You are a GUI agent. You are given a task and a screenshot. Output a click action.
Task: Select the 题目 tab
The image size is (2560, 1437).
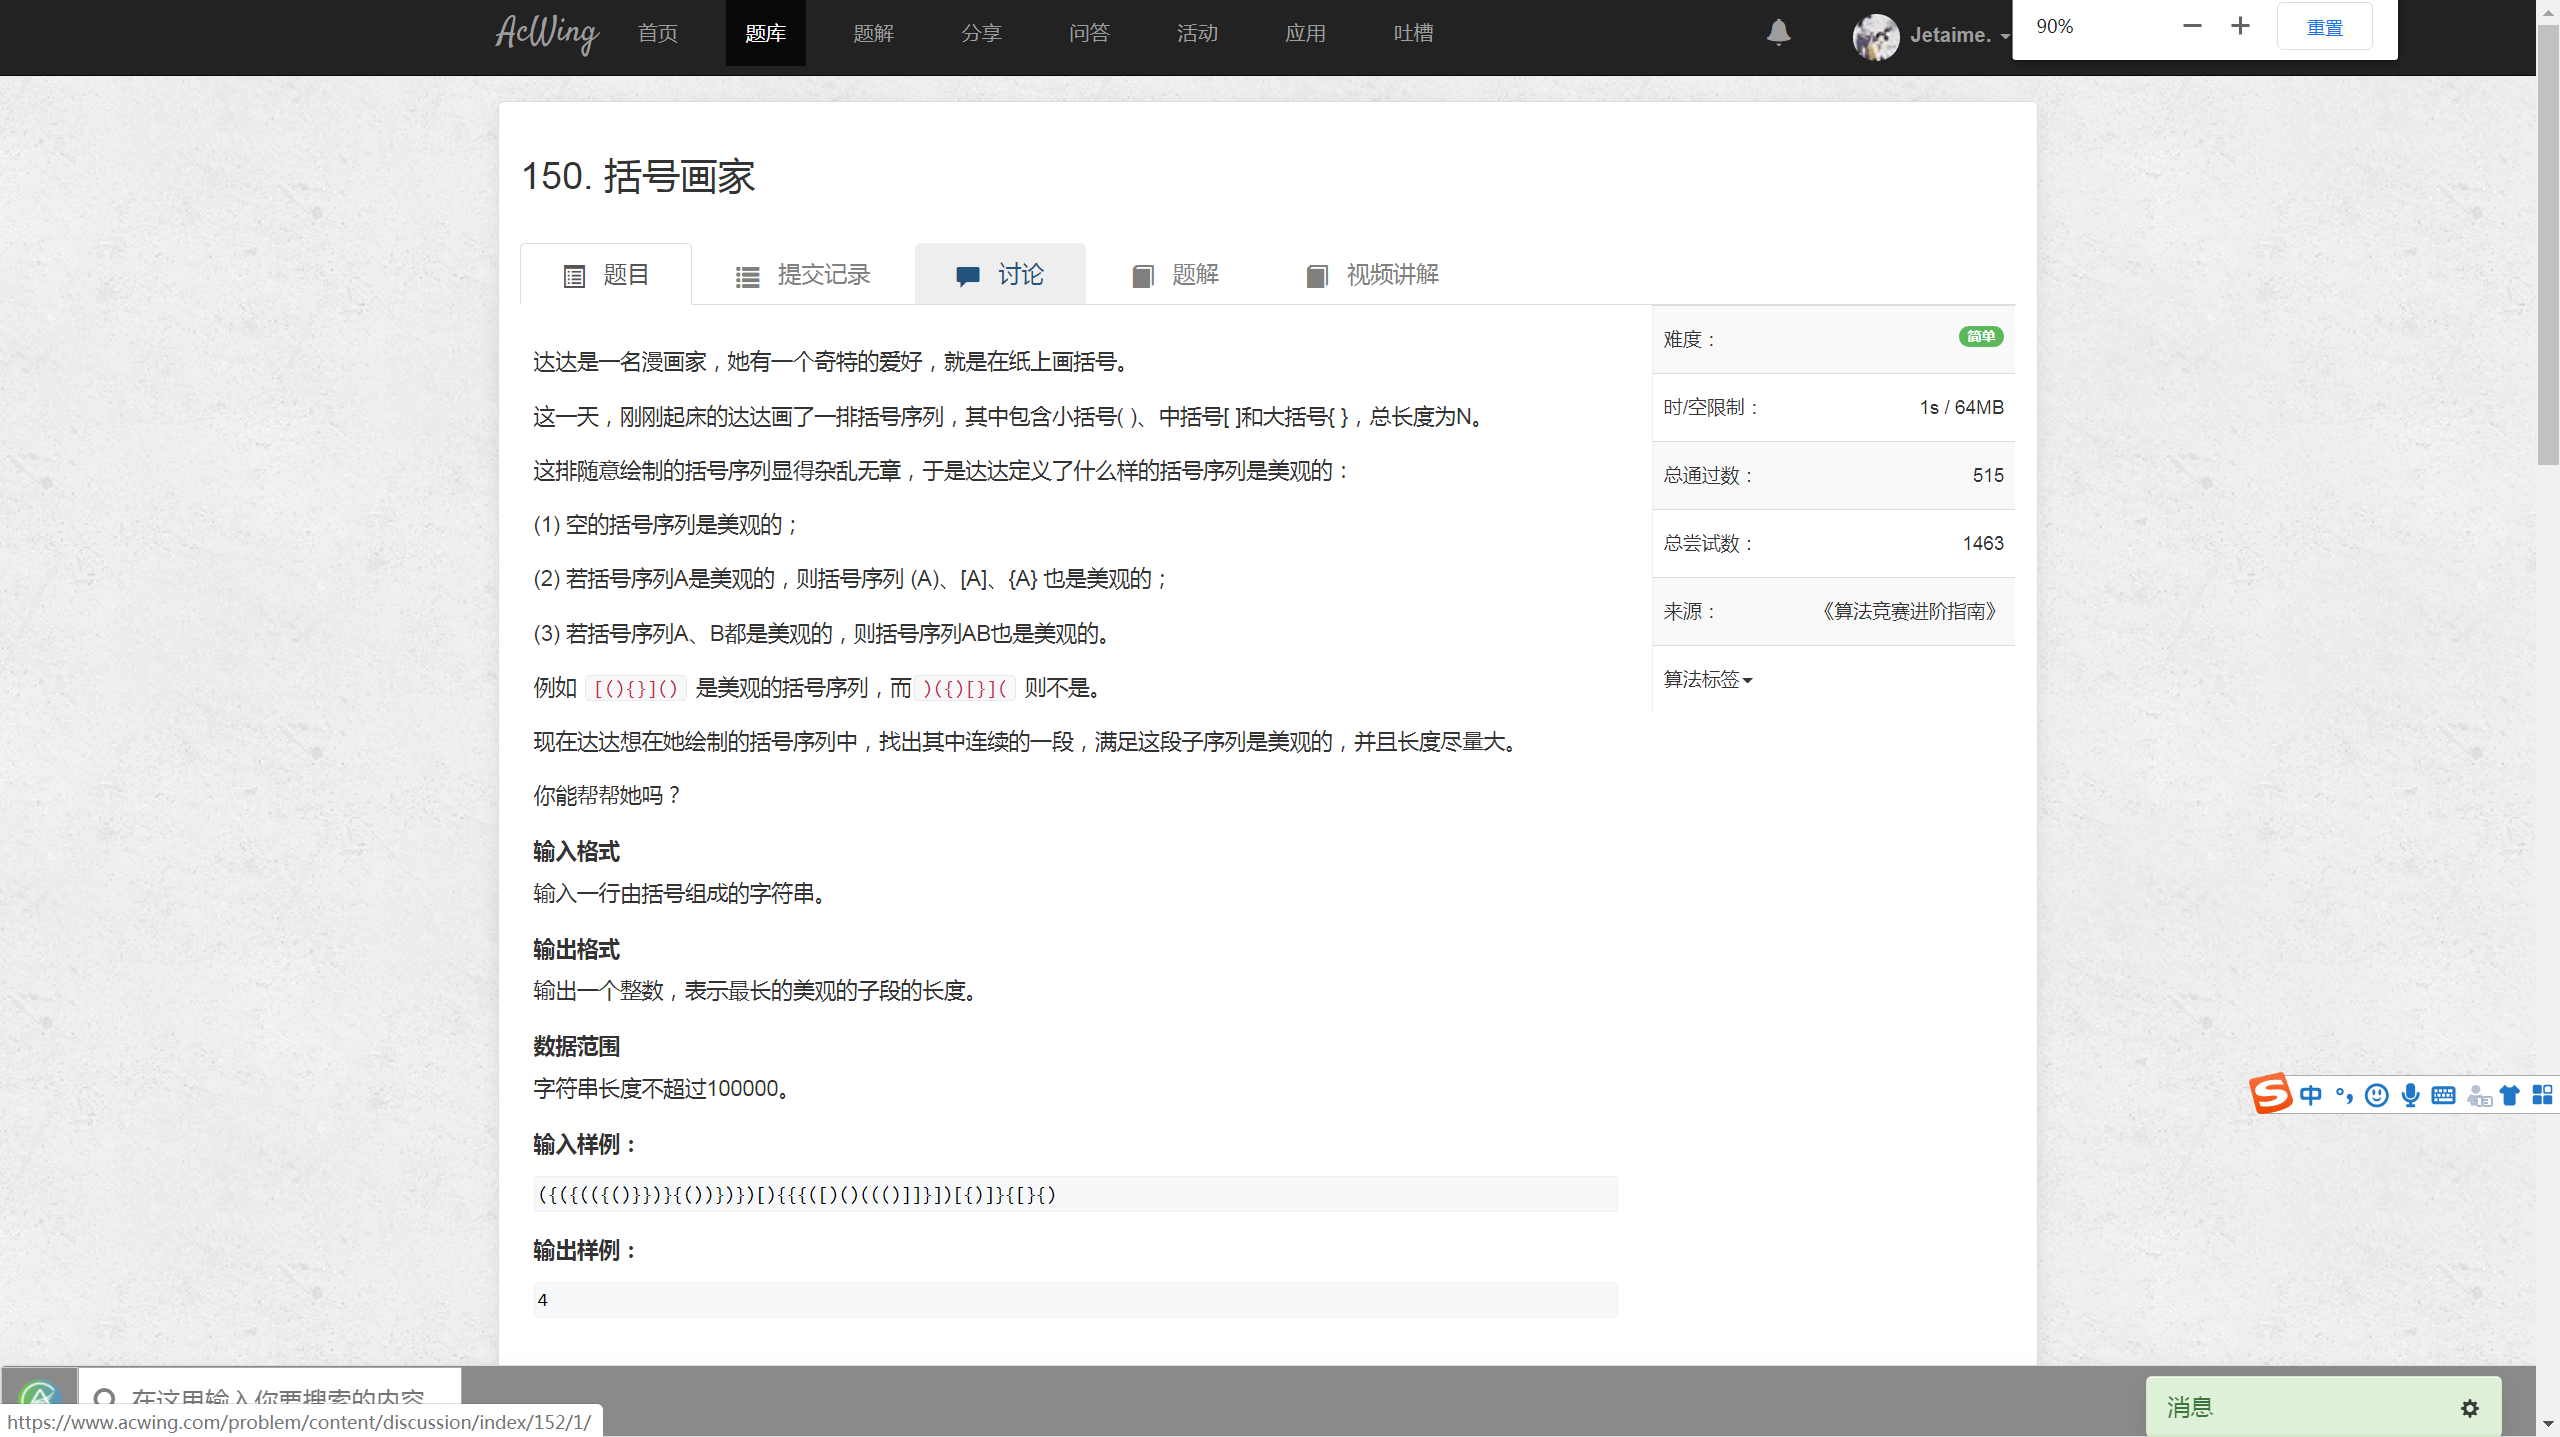click(x=606, y=274)
